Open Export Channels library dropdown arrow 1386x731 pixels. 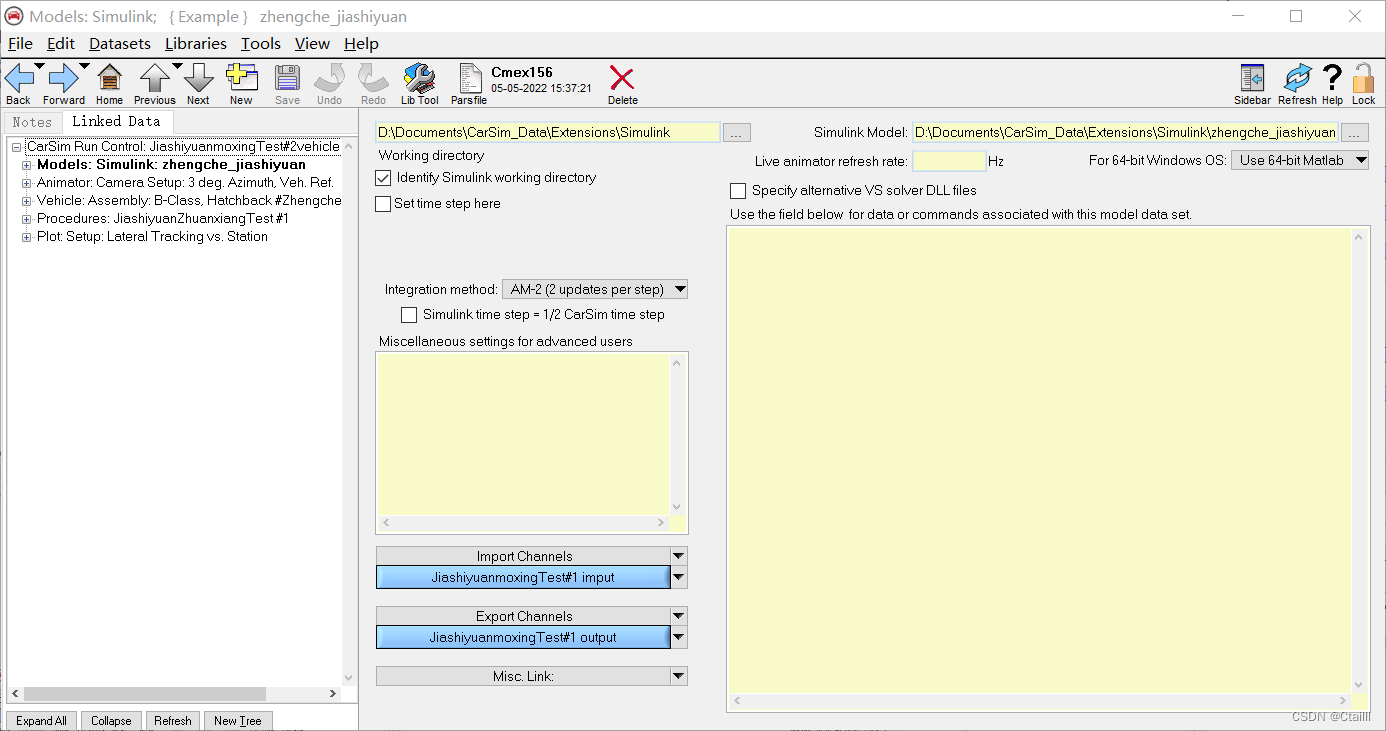click(679, 616)
